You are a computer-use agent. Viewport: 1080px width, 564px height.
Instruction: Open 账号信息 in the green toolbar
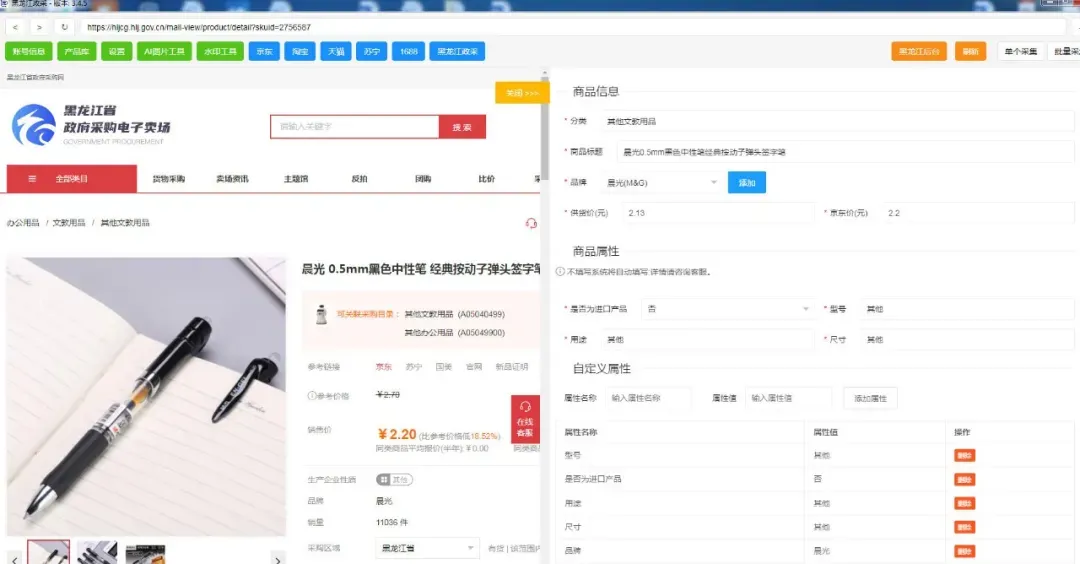tap(29, 52)
